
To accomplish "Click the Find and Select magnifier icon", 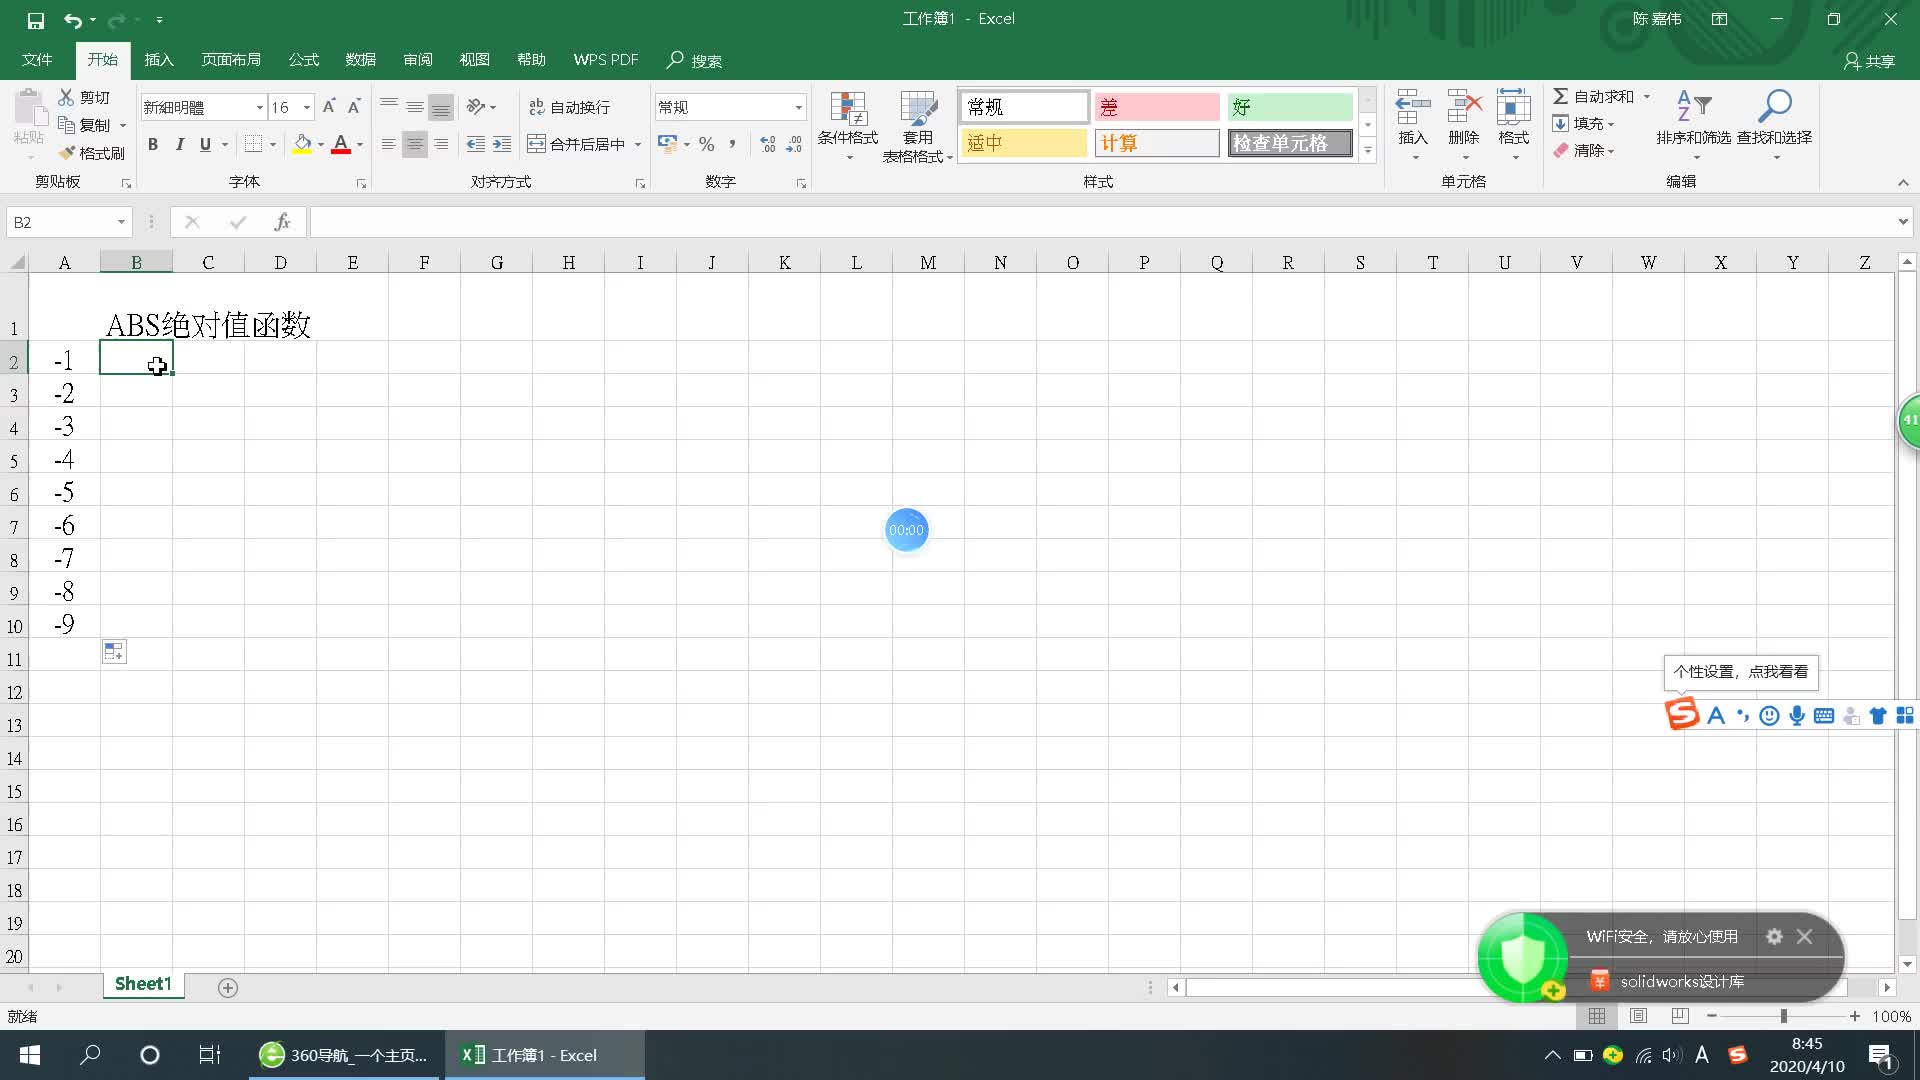I will pos(1774,106).
